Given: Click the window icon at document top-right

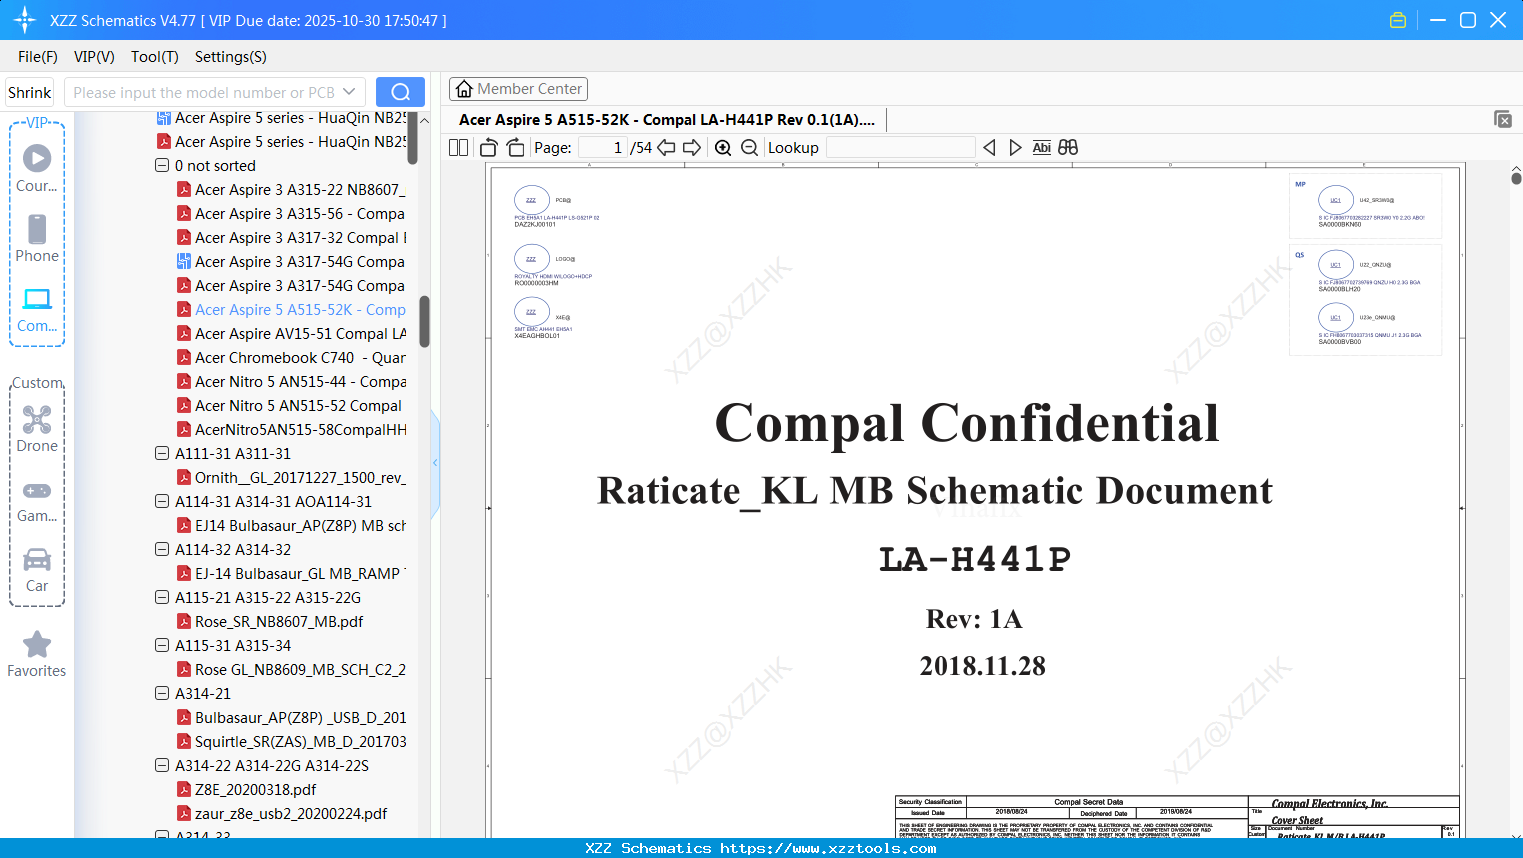Looking at the screenshot, I should pyautogui.click(x=1503, y=119).
